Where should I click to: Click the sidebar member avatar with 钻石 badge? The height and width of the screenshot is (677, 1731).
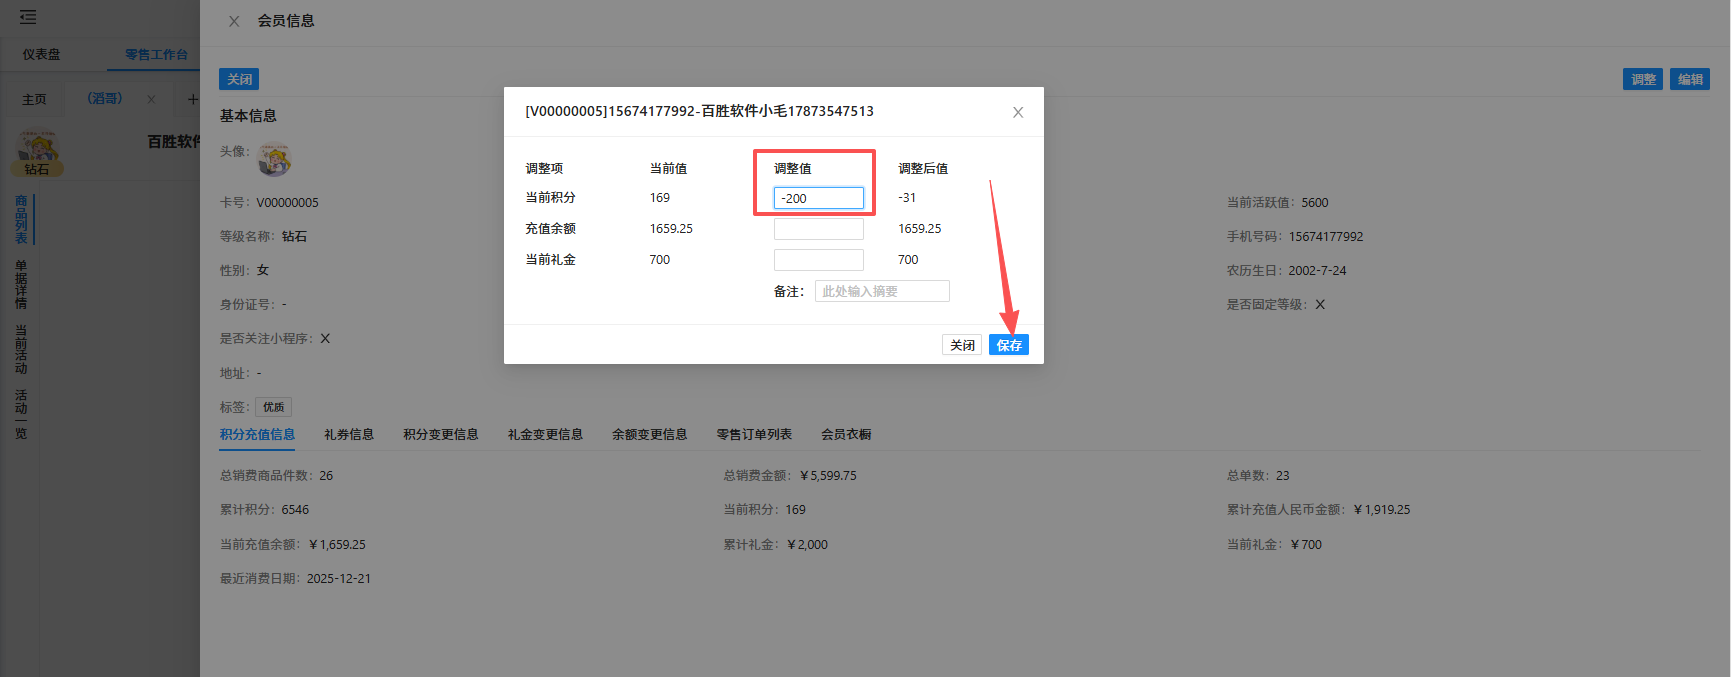coord(38,153)
